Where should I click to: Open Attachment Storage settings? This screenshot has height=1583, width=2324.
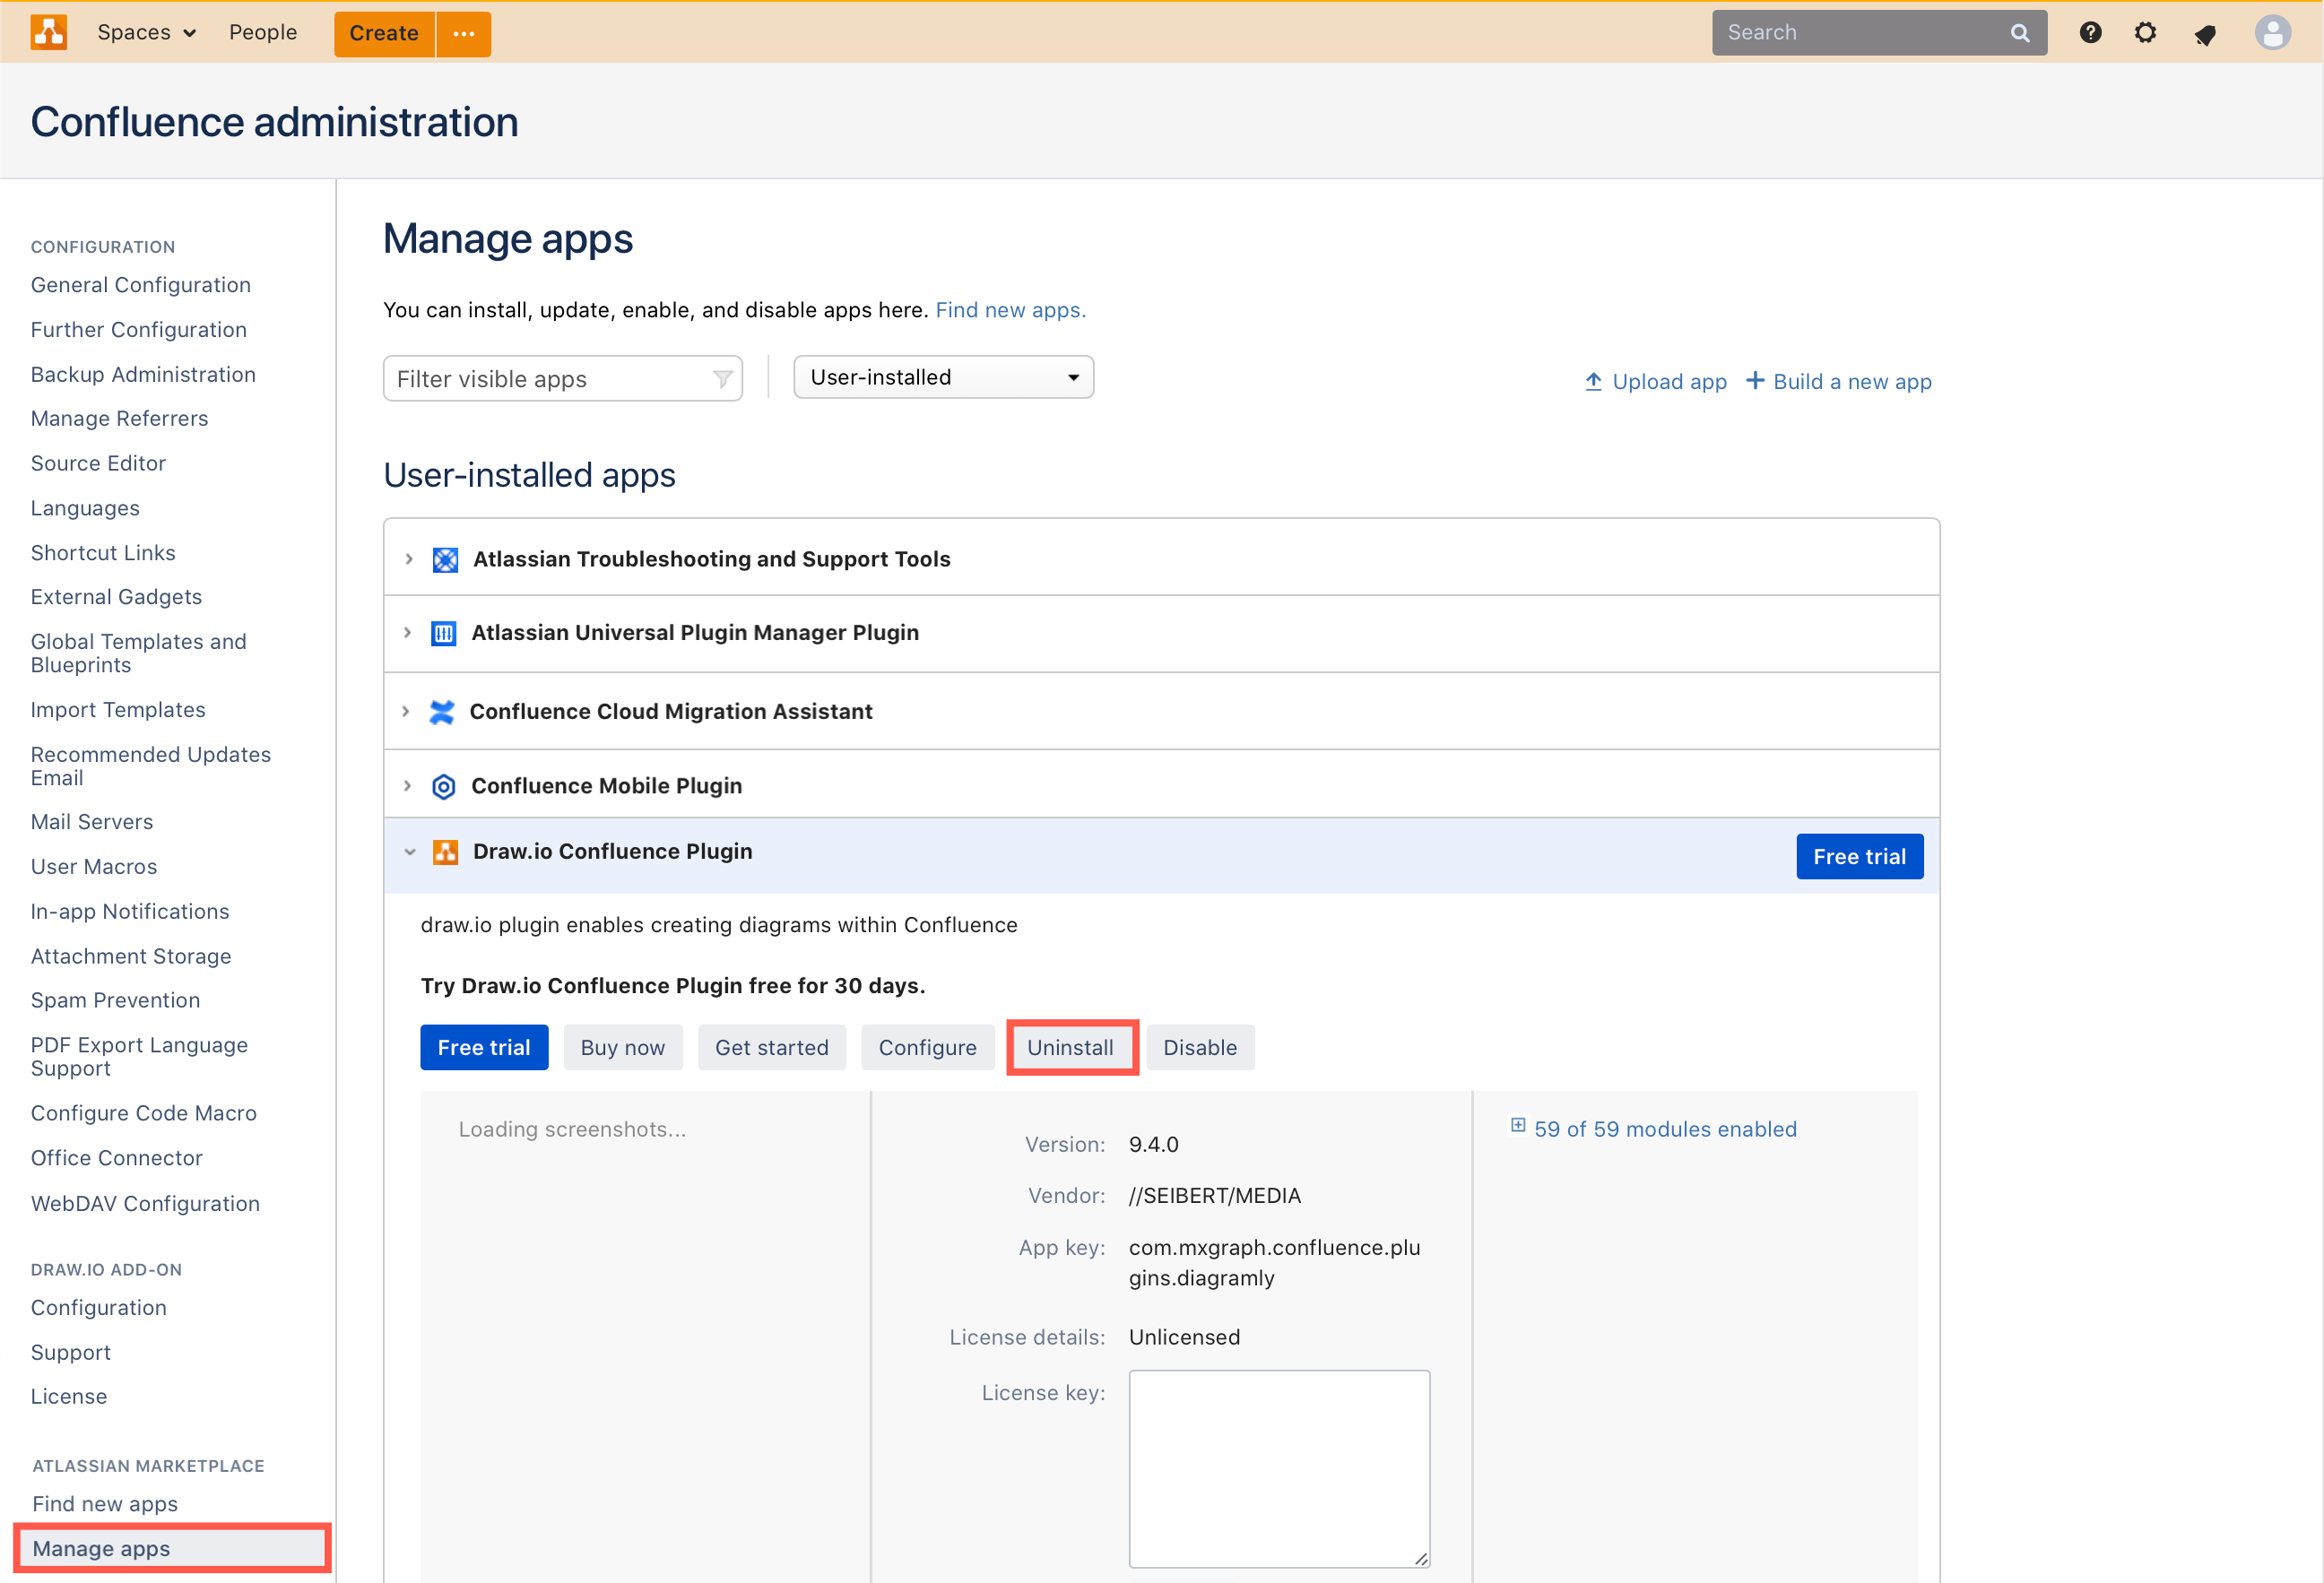pyautogui.click(x=131, y=957)
